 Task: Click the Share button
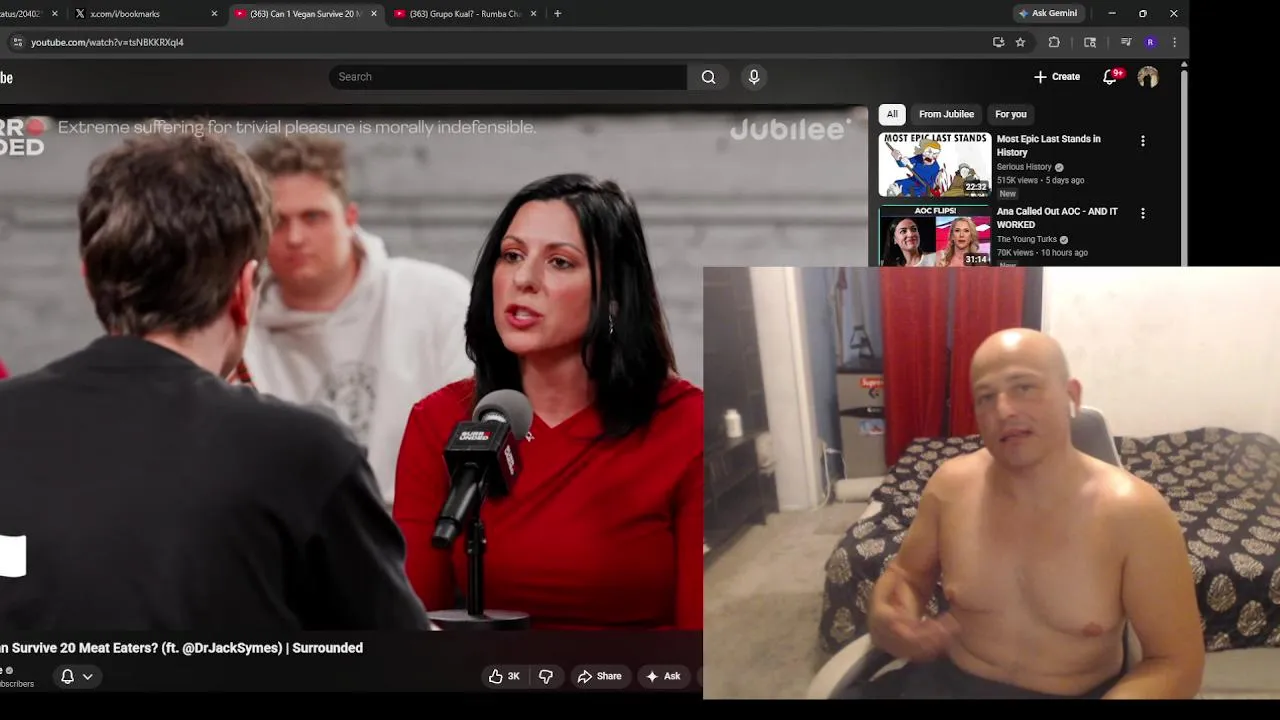coord(599,676)
